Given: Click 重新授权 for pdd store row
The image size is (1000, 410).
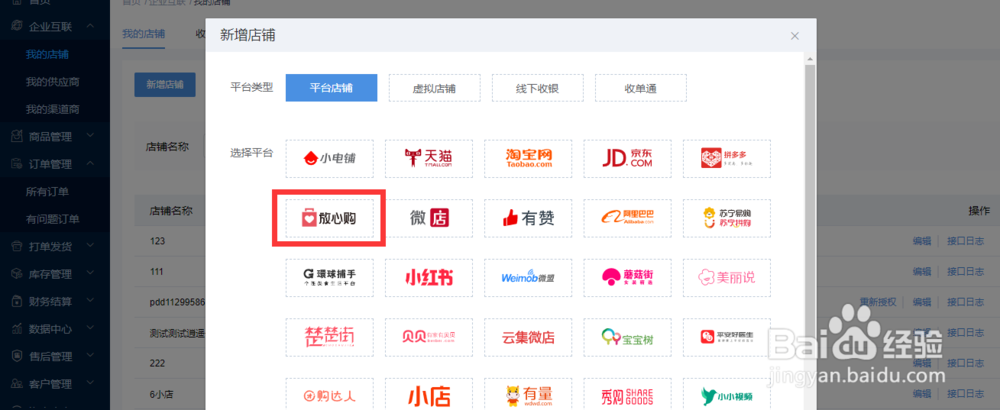Looking at the screenshot, I should click(x=878, y=302).
